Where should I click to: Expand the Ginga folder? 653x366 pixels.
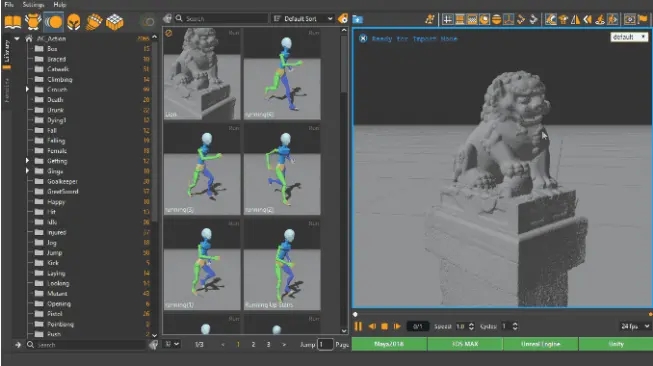tap(27, 171)
